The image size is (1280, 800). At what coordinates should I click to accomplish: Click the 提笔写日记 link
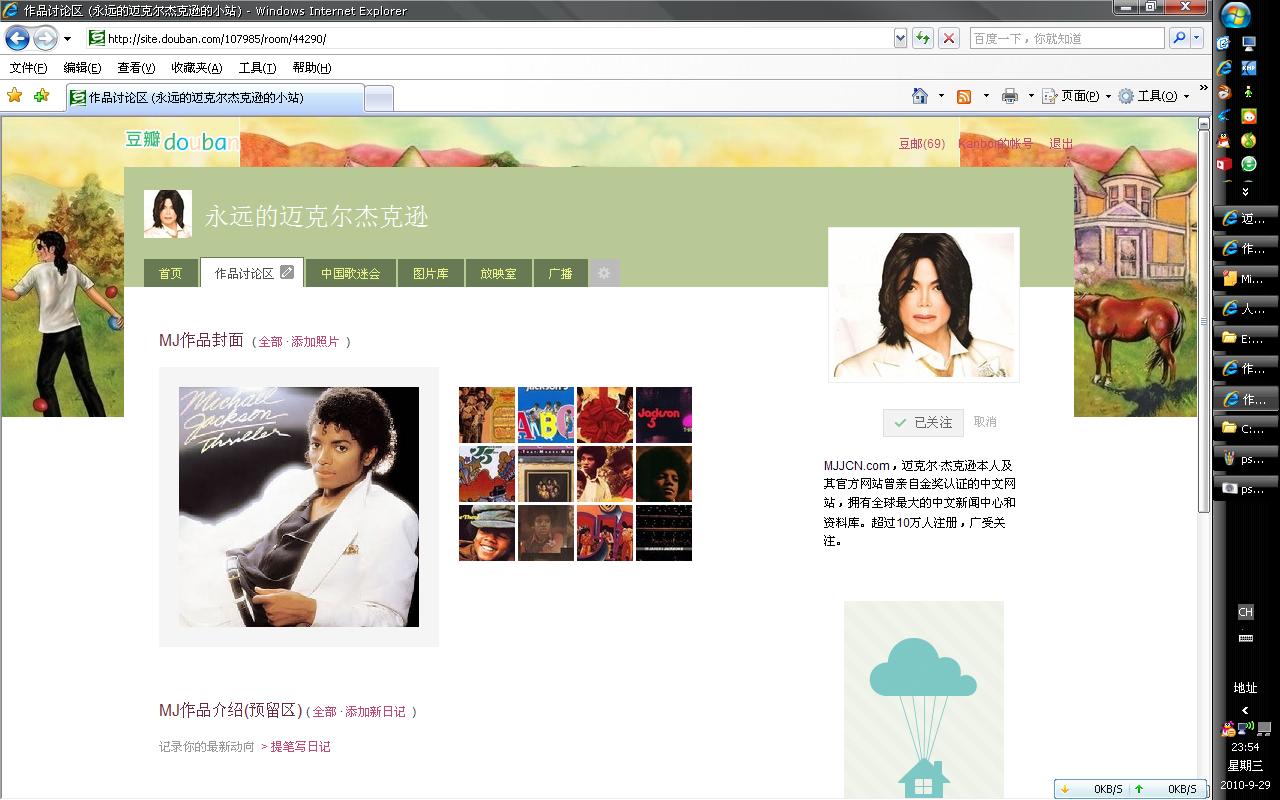[x=300, y=747]
